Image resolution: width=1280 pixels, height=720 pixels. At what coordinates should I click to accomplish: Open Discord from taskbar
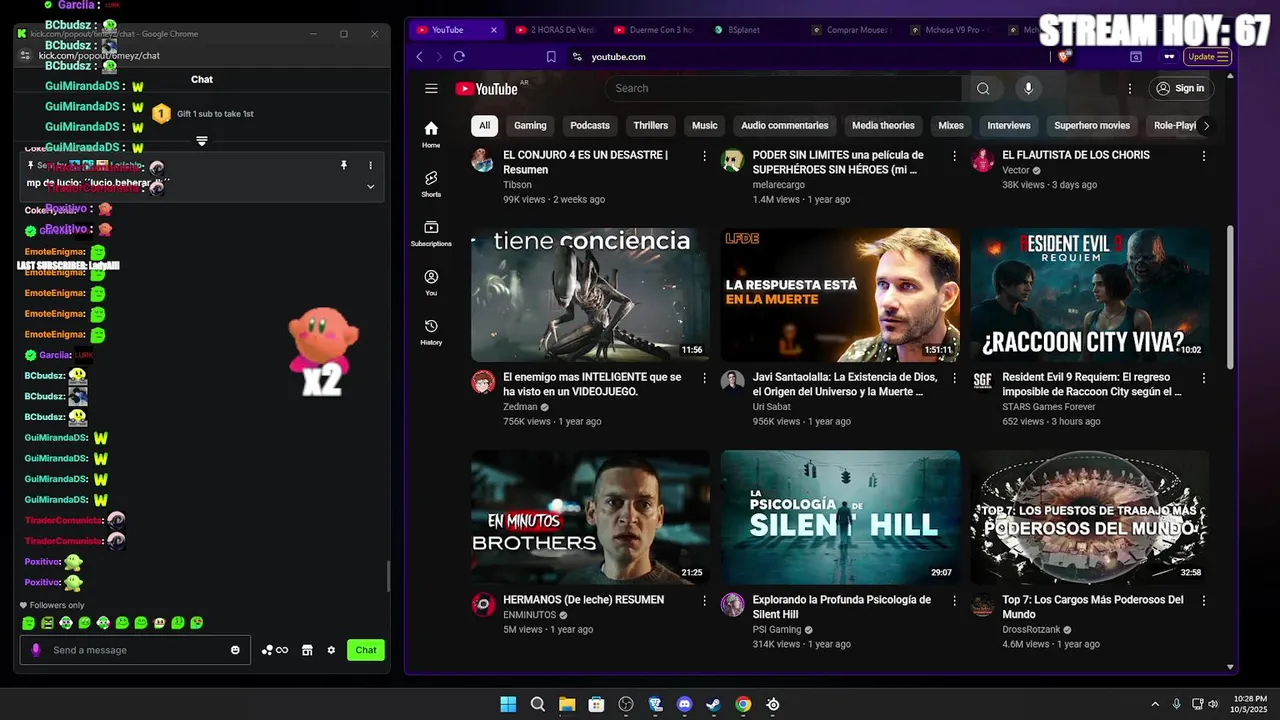point(684,704)
